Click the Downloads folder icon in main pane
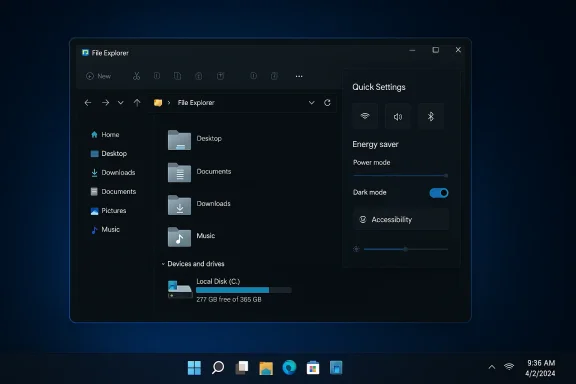 click(179, 205)
